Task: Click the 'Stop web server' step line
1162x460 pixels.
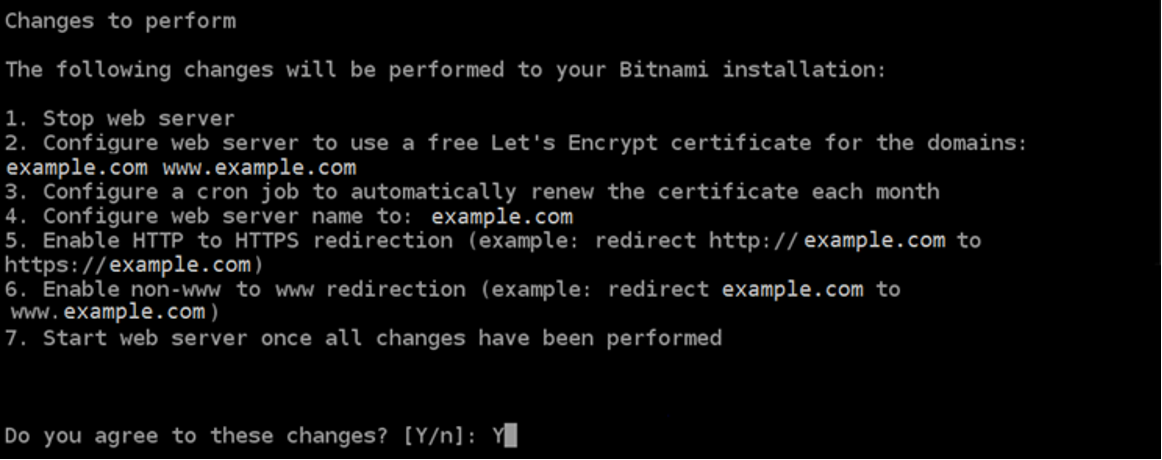Action: (x=119, y=119)
